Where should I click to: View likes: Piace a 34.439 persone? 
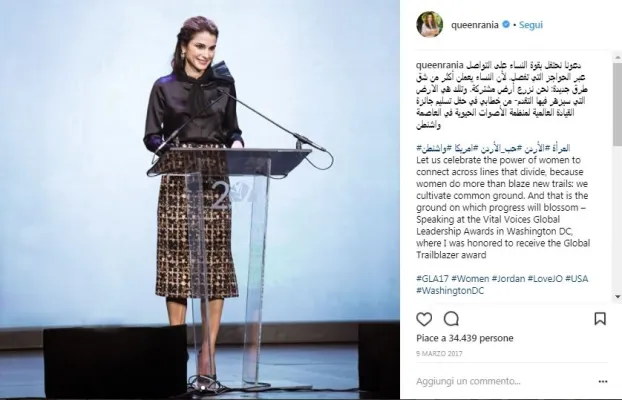(x=465, y=338)
